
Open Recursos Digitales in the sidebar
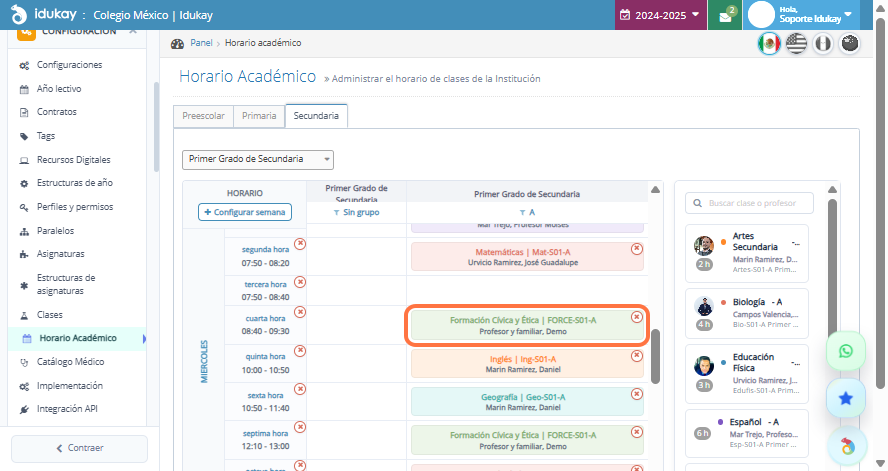pos(74,160)
